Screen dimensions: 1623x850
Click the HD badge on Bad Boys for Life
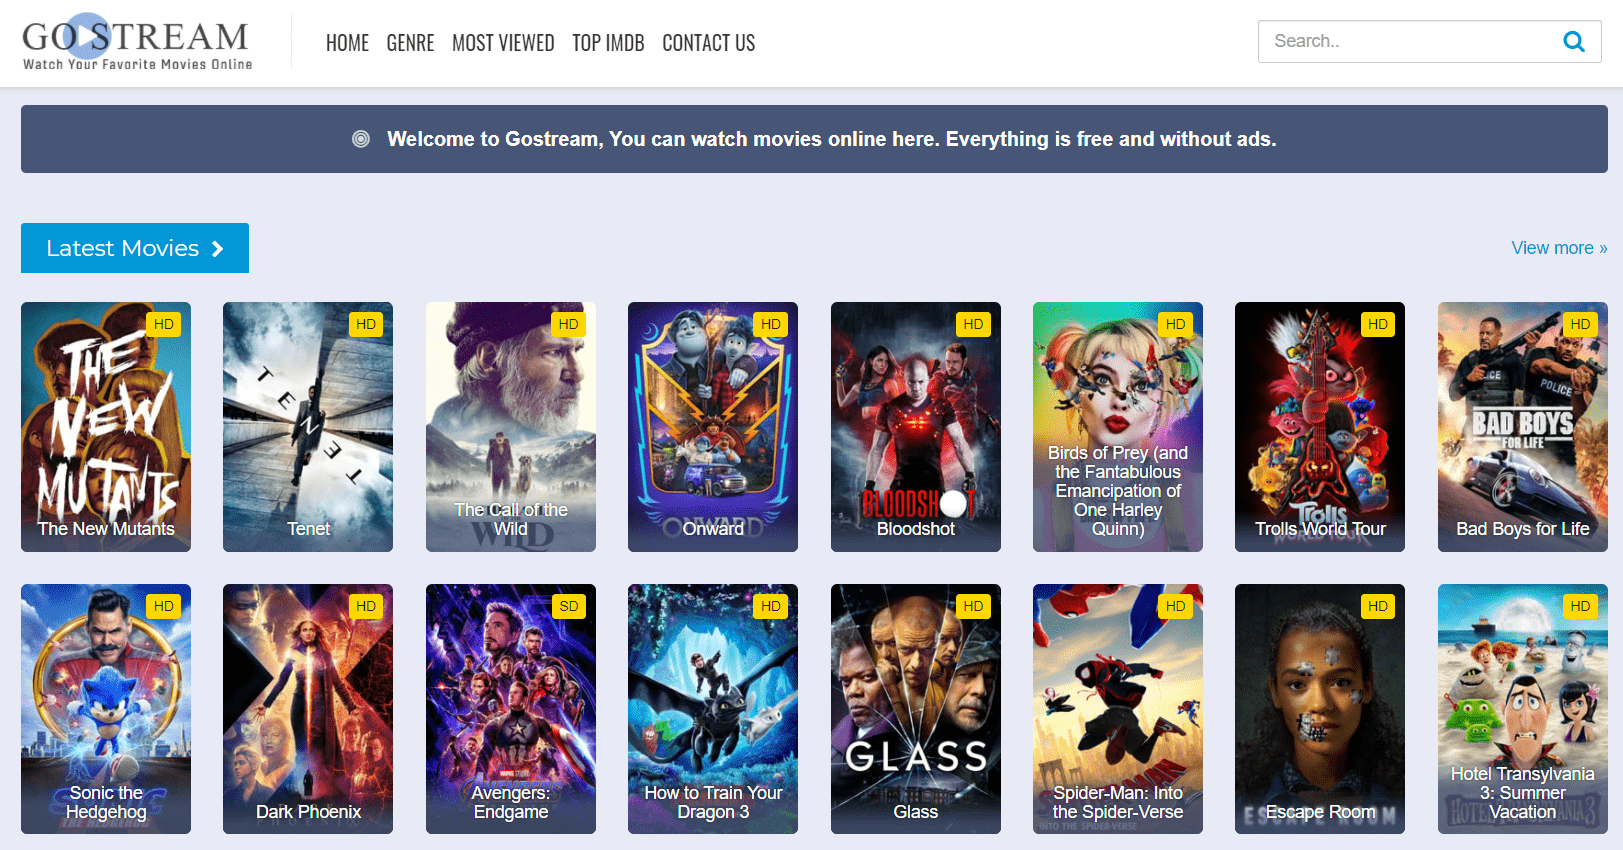[x=1580, y=324]
